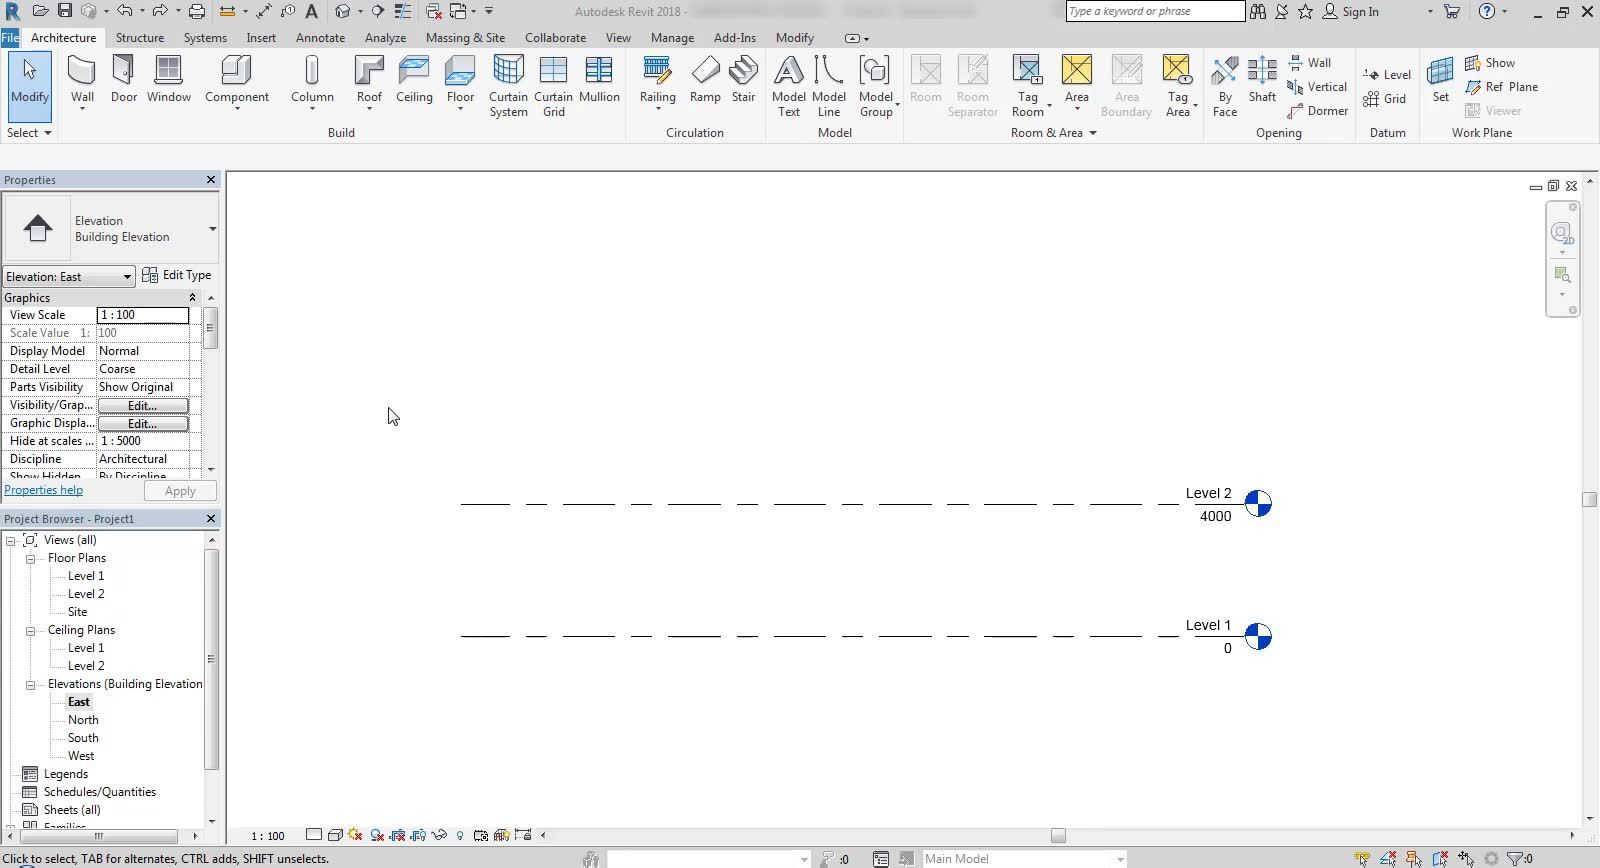Start the Railing tool
Screen dimensions: 1600x868
[657, 80]
